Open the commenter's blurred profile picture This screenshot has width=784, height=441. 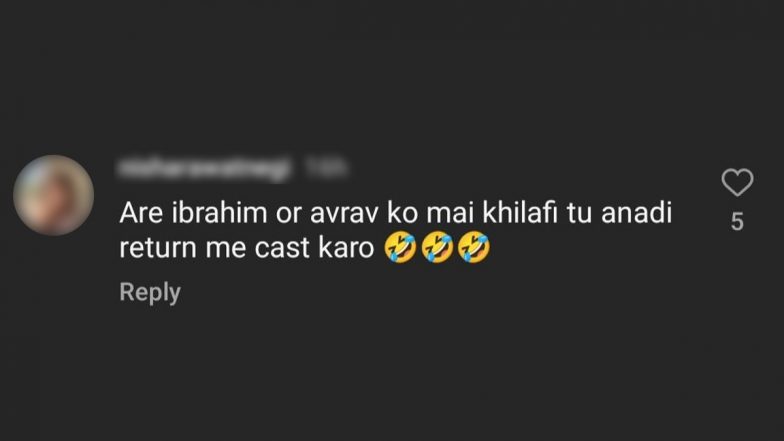[54, 195]
